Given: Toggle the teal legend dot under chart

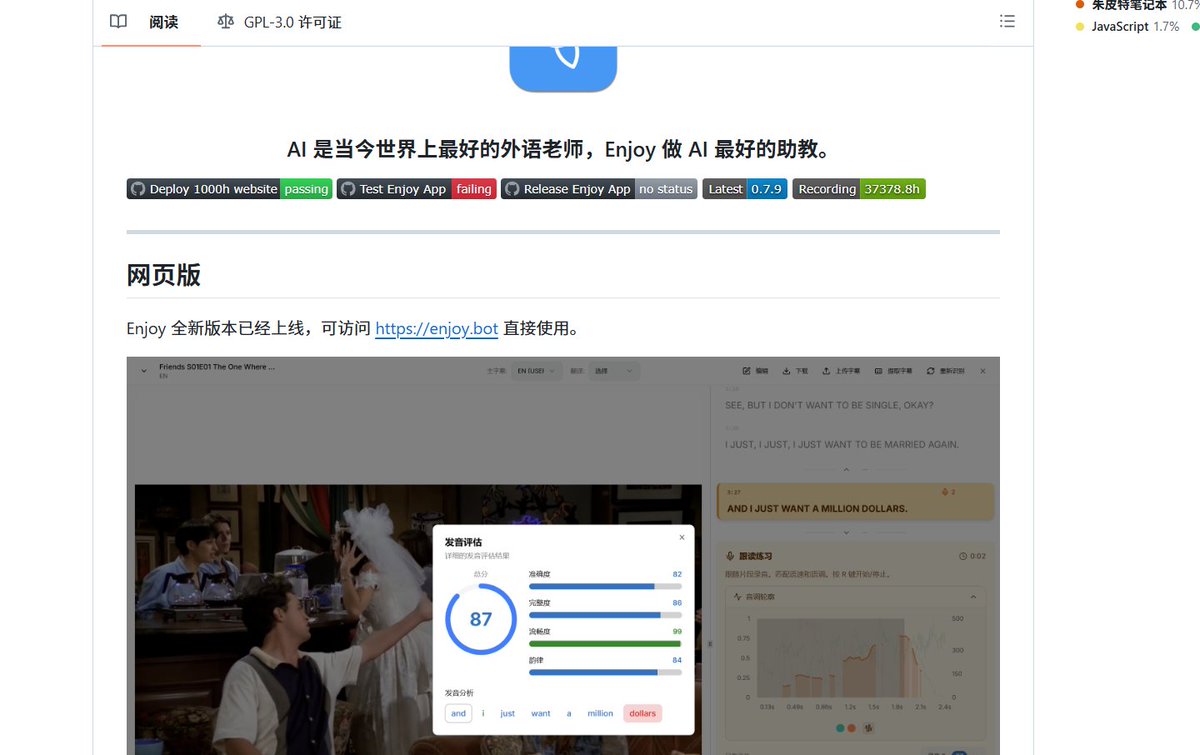Looking at the screenshot, I should tap(841, 728).
